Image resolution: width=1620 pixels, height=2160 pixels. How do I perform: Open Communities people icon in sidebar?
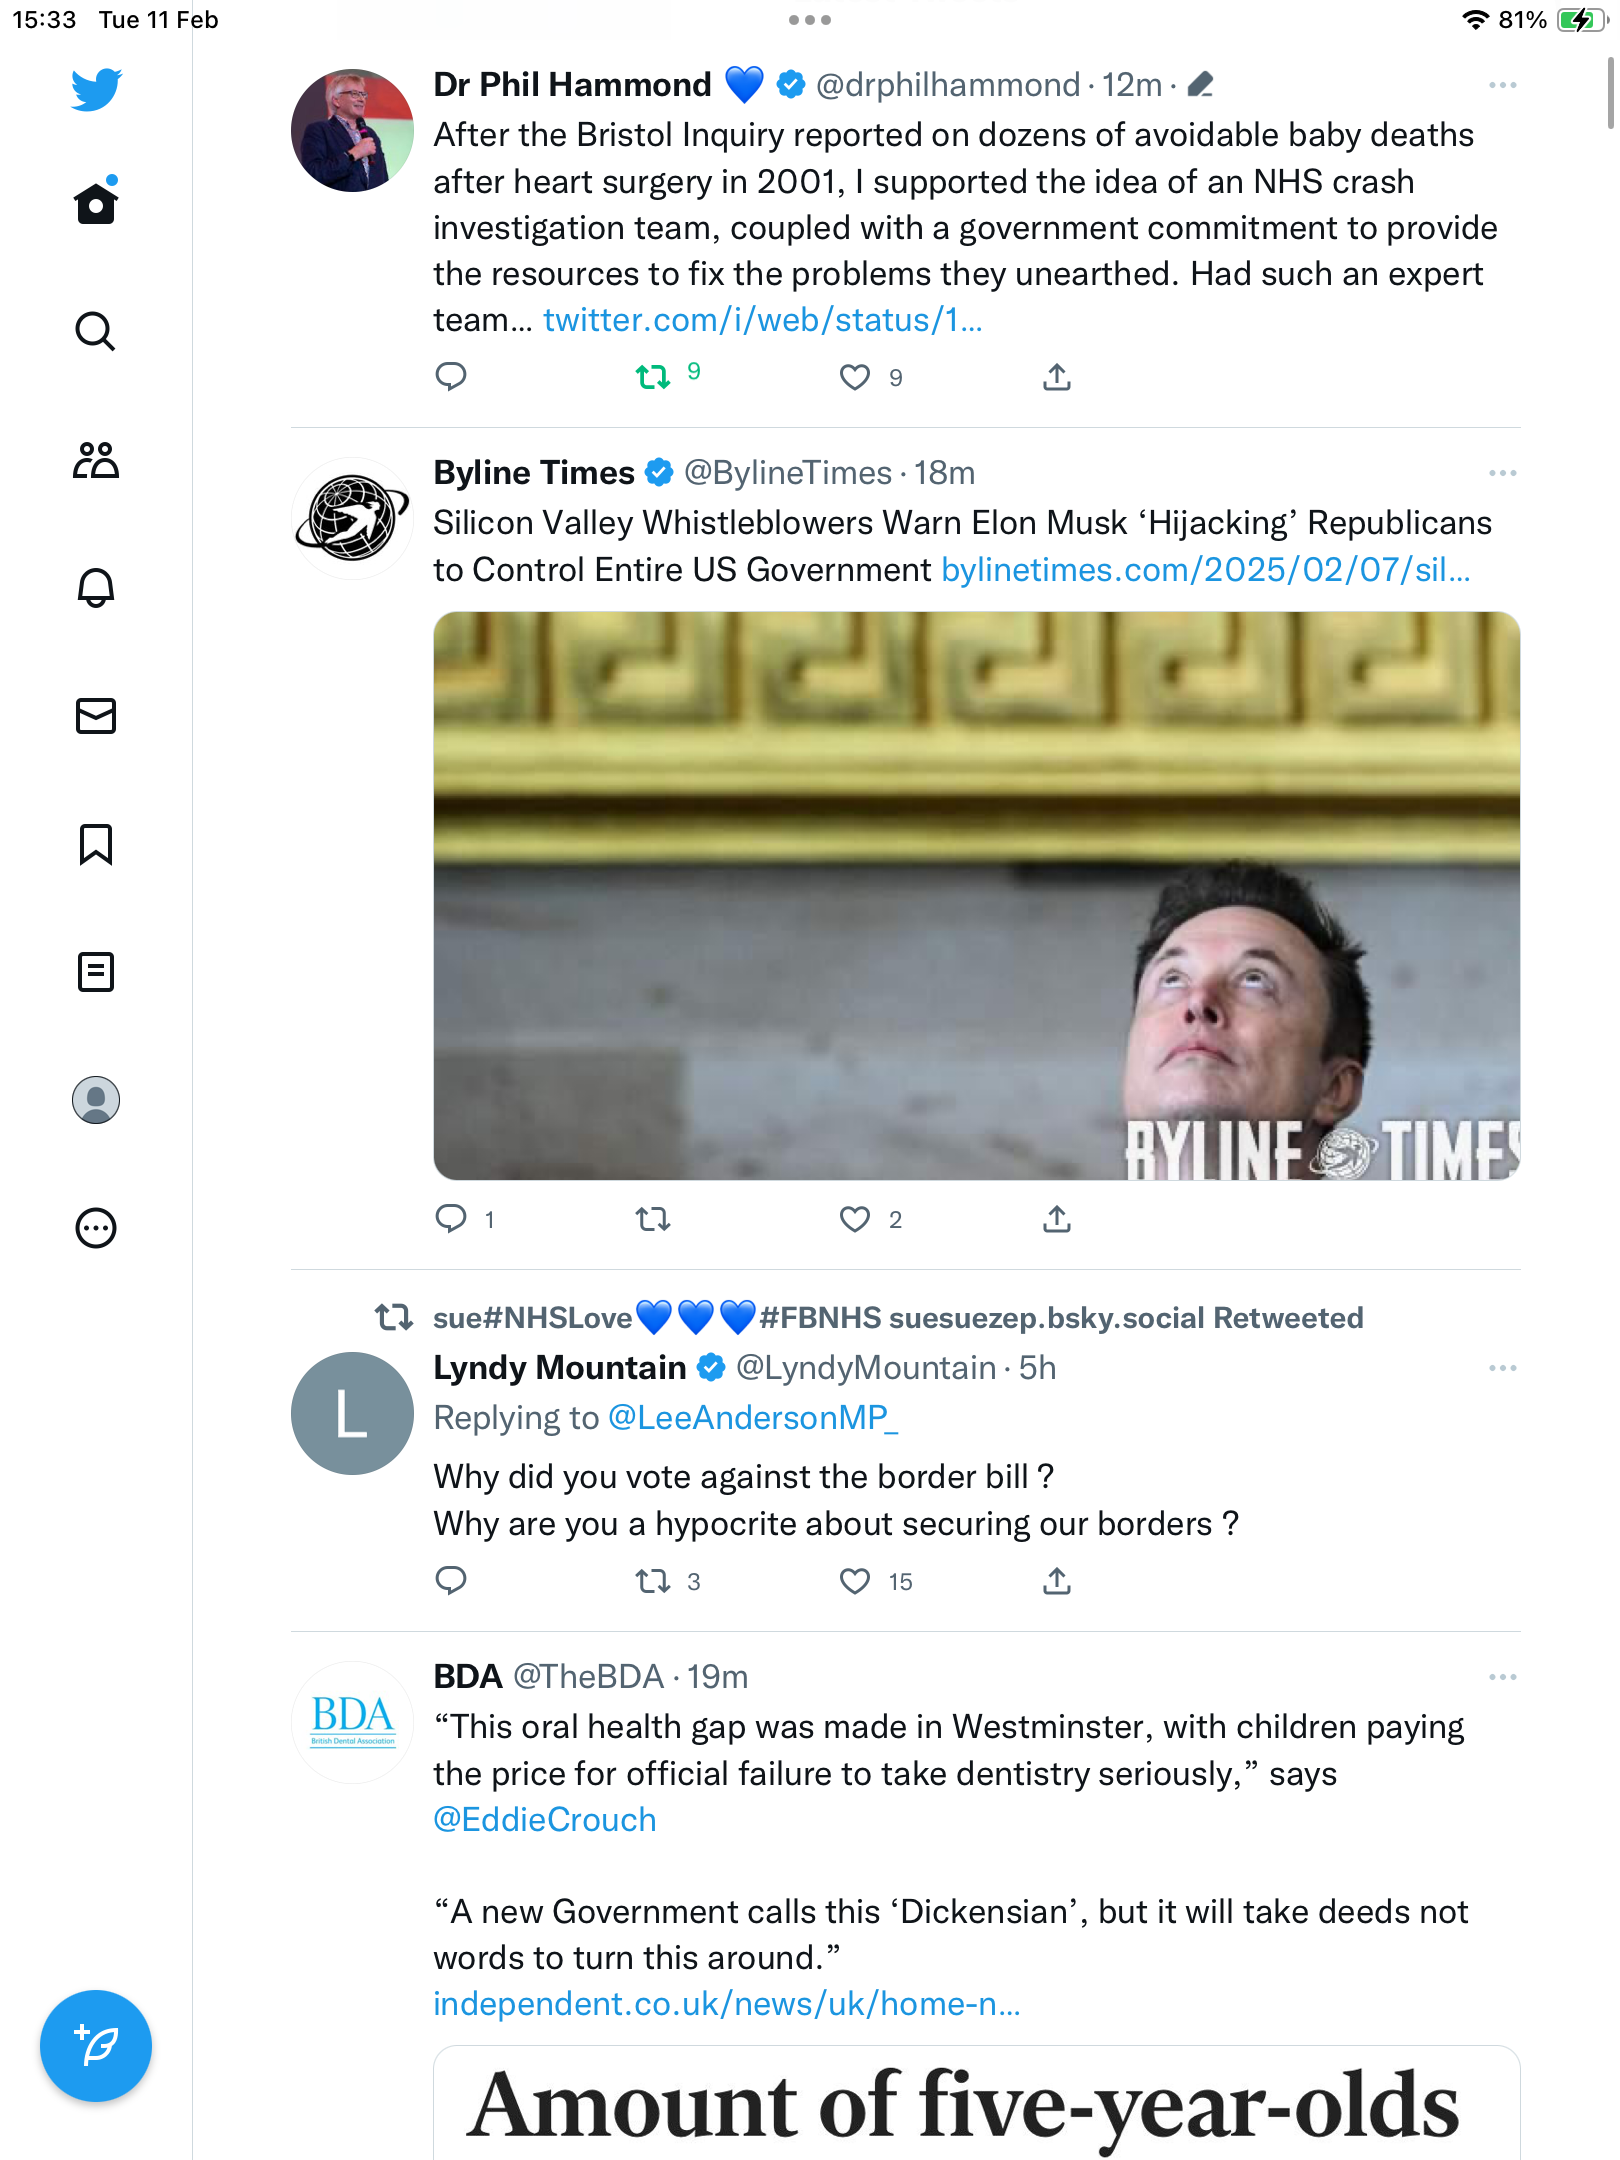tap(96, 460)
